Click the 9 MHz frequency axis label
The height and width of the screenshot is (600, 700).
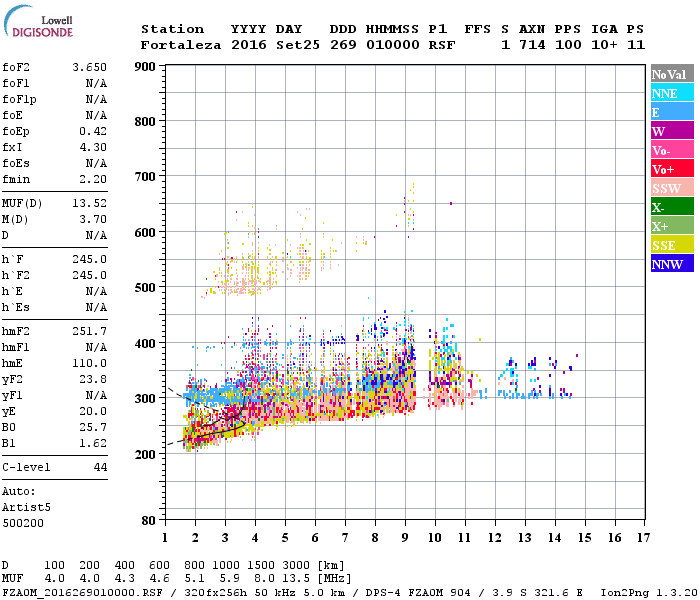pyautogui.click(x=405, y=538)
